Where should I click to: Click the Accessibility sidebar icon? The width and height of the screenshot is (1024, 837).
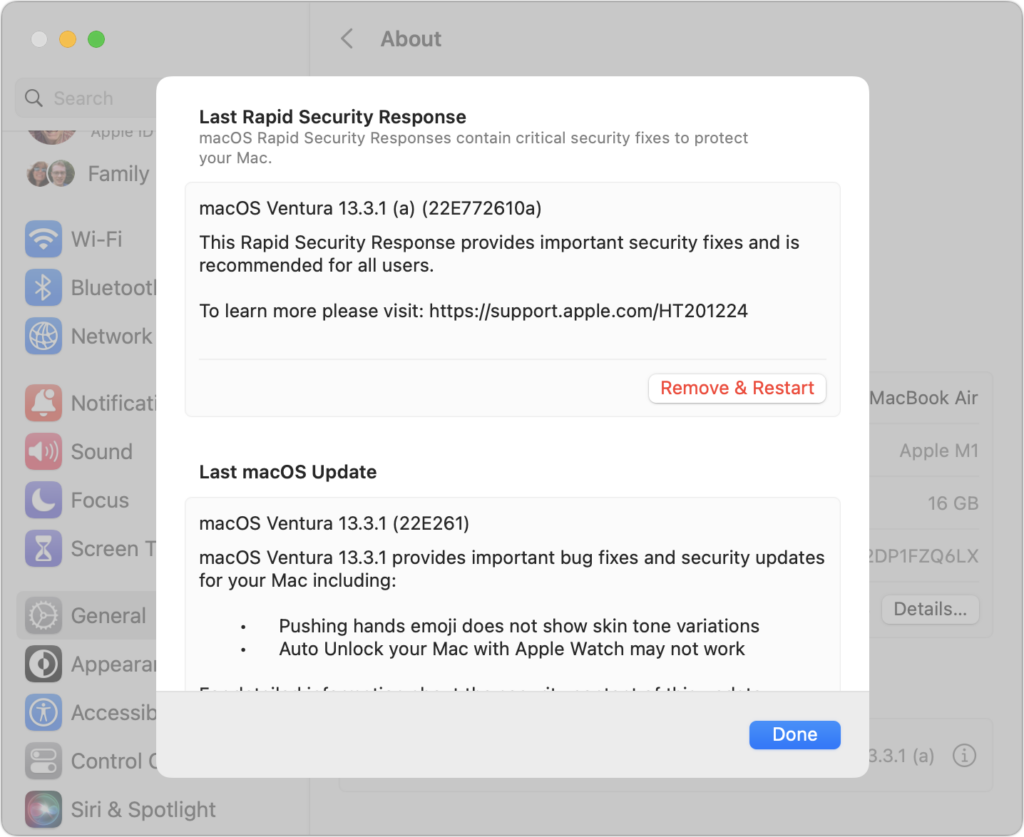tap(43, 712)
